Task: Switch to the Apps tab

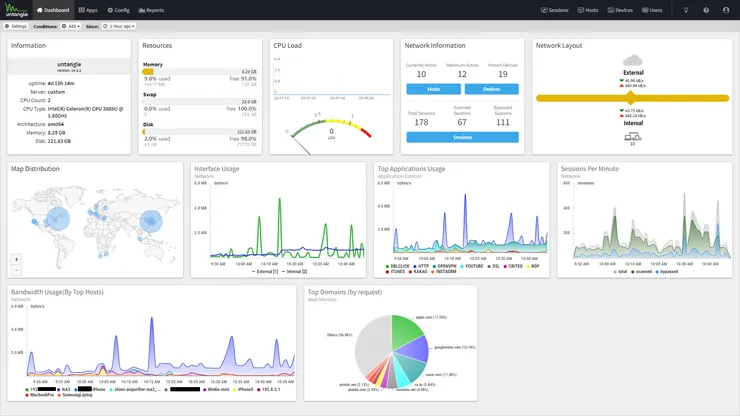Action: 88,10
